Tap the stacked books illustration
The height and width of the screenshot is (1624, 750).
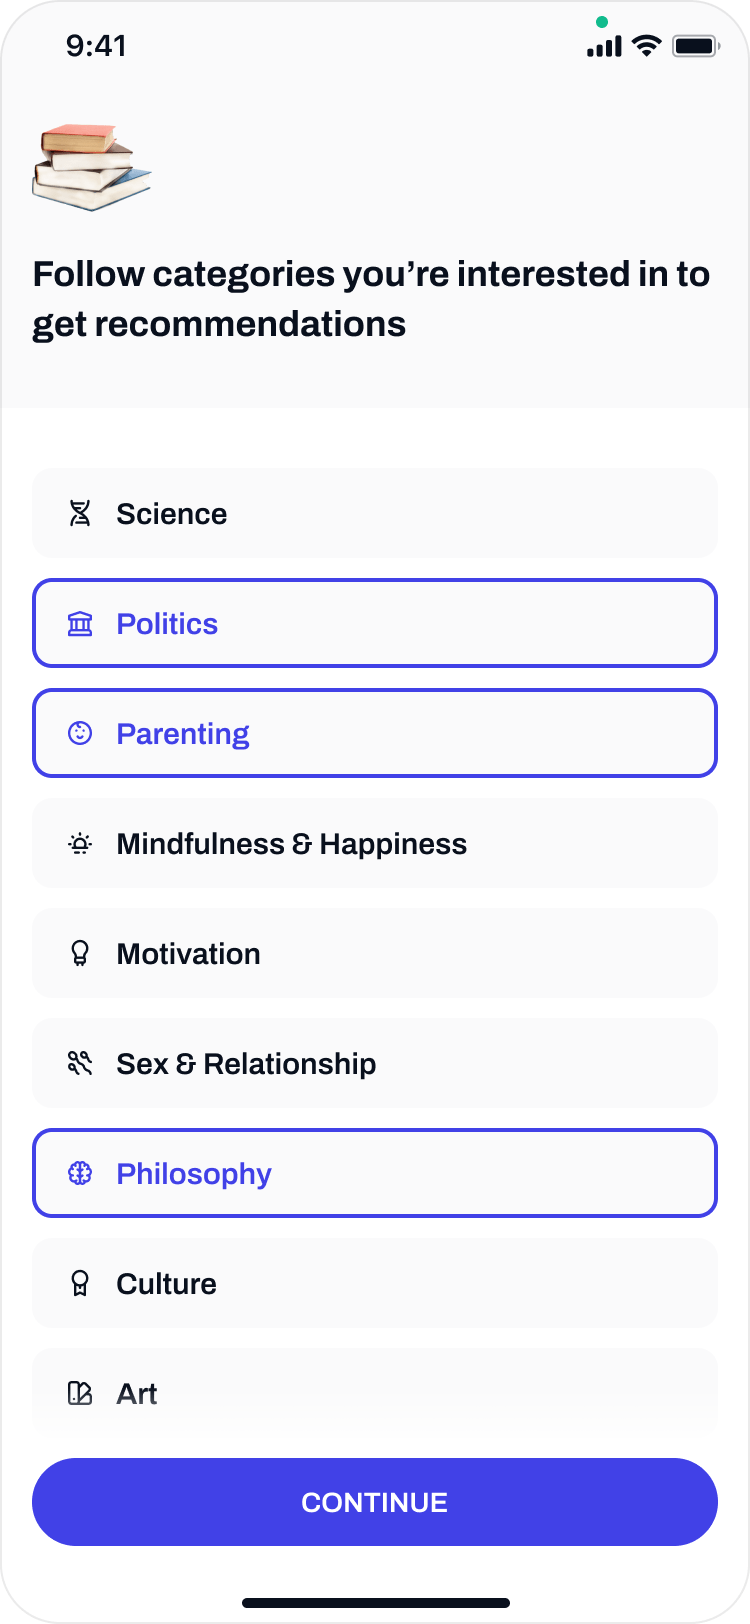coord(91,167)
